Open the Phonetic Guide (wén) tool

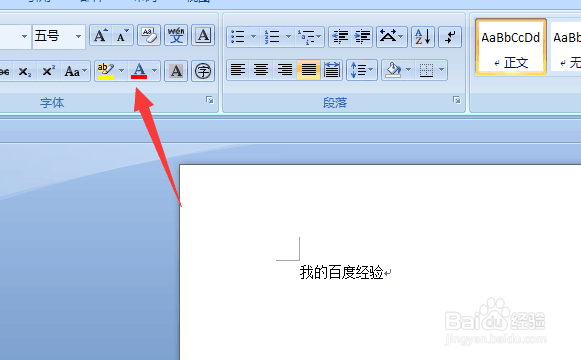pos(176,36)
